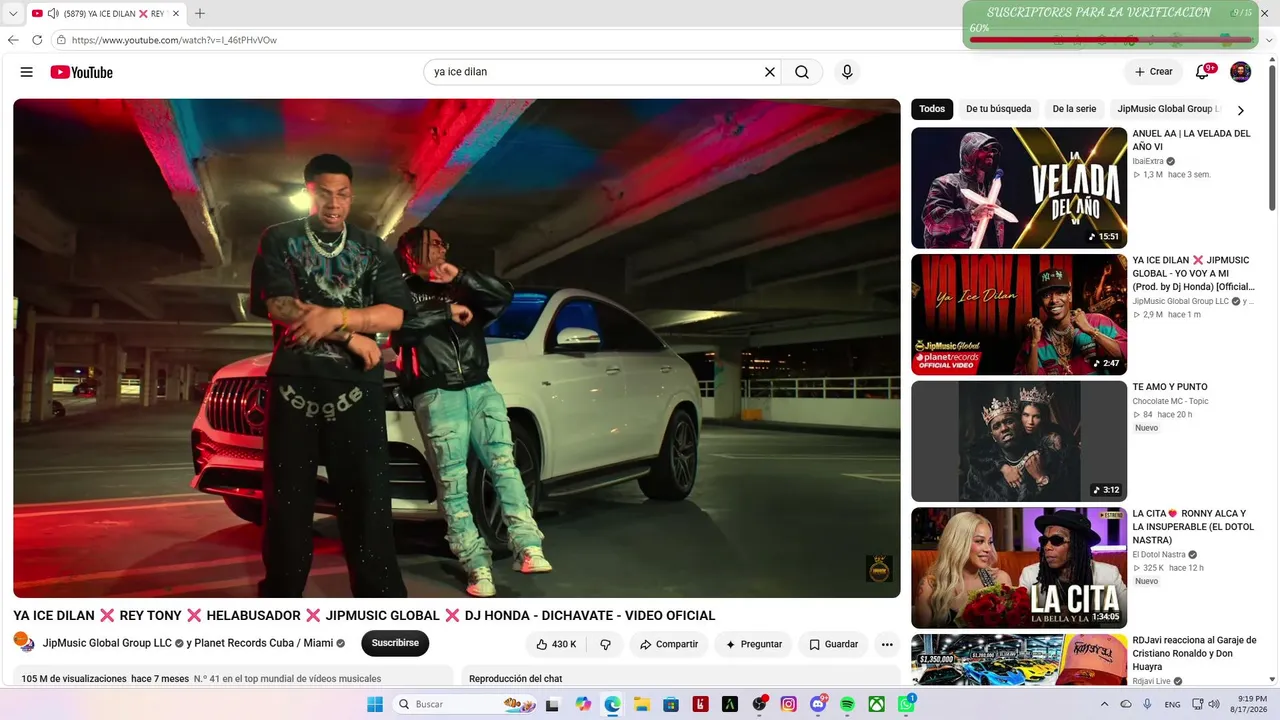1280x720 pixels.
Task: Open Anuel AA La Velada thumbnail
Action: 1019,188
